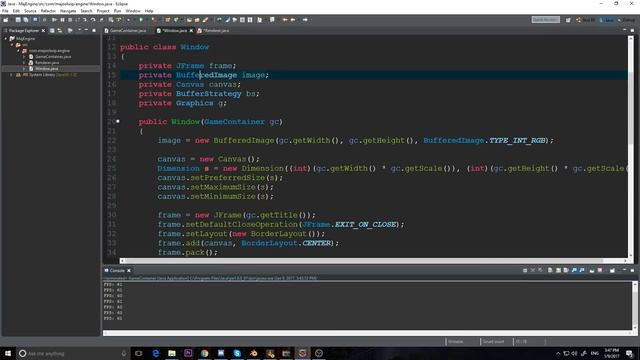The image size is (640, 360).
Task: Open Google Chrome from the taskbar
Action: point(204,353)
